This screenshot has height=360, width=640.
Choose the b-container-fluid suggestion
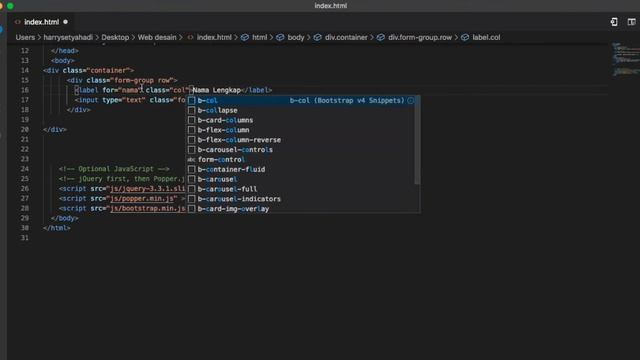301,169
